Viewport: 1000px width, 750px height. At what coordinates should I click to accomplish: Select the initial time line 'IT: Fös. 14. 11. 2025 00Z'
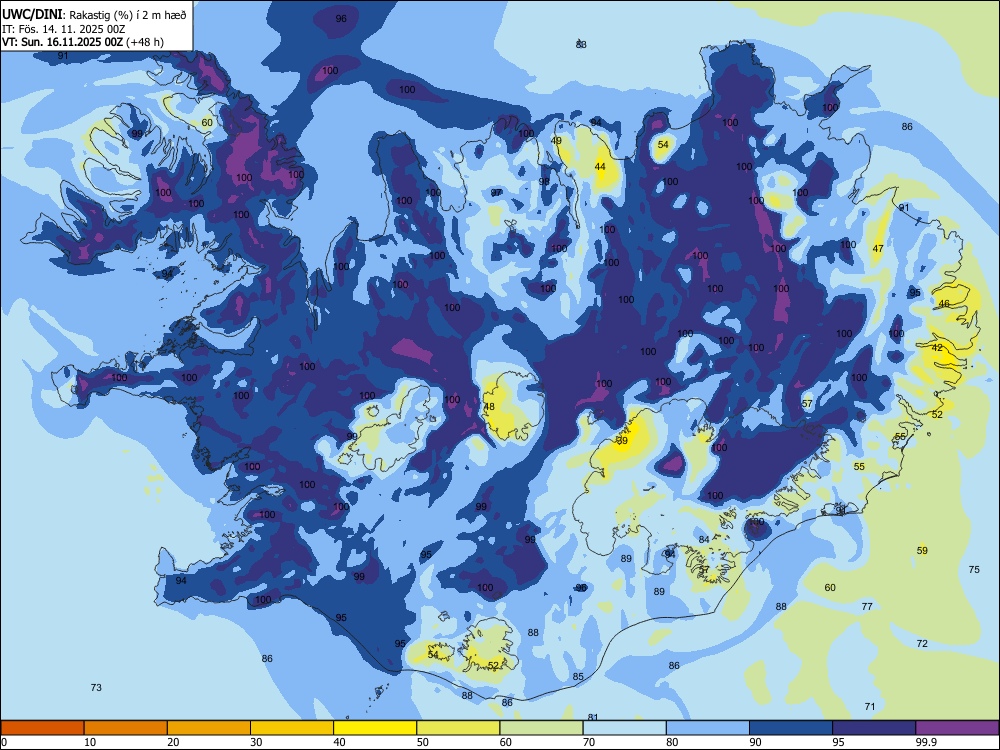pos(63,29)
